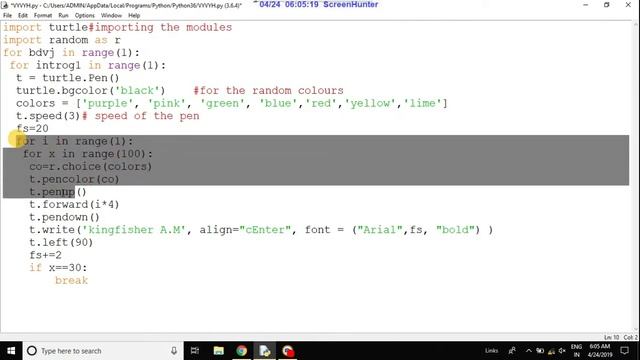The height and width of the screenshot is (360, 640).
Task: Switch to the Python IDLE taskbar icon
Action: (264, 351)
